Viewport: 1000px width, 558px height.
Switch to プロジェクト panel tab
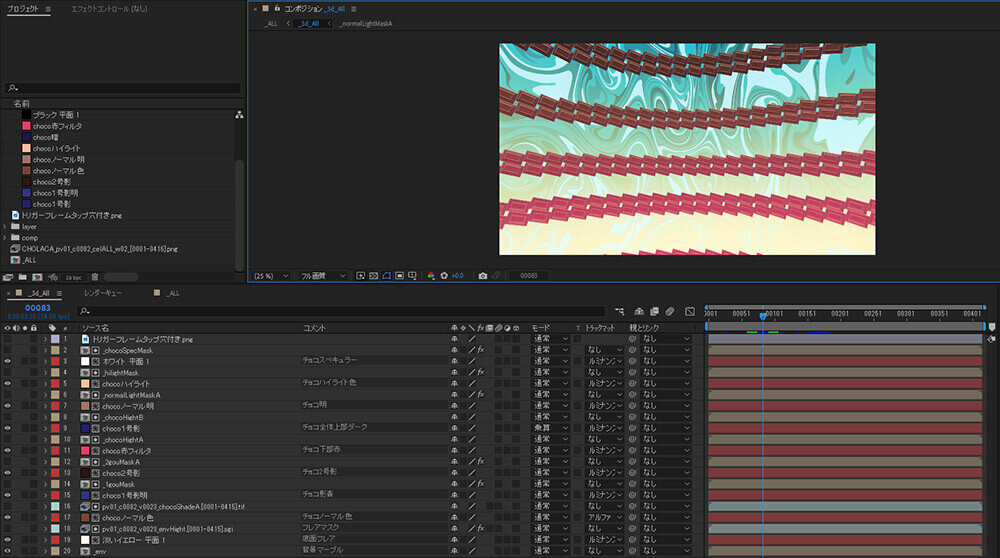(x=23, y=9)
